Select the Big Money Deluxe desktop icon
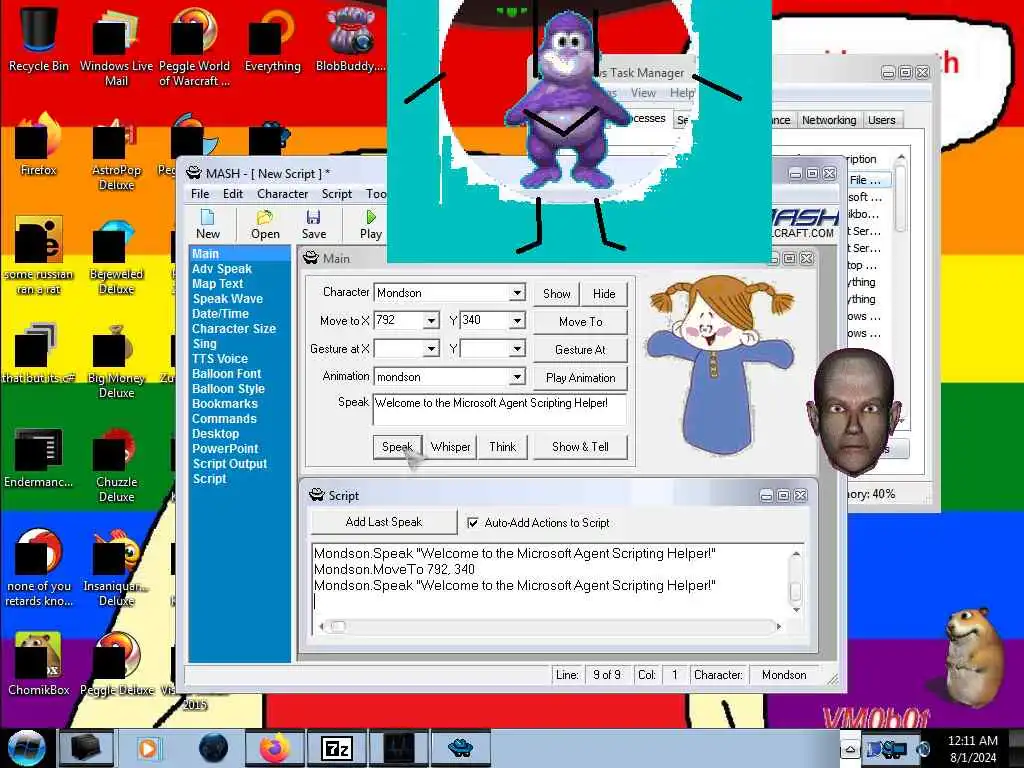The height and width of the screenshot is (768, 1024). click(116, 361)
